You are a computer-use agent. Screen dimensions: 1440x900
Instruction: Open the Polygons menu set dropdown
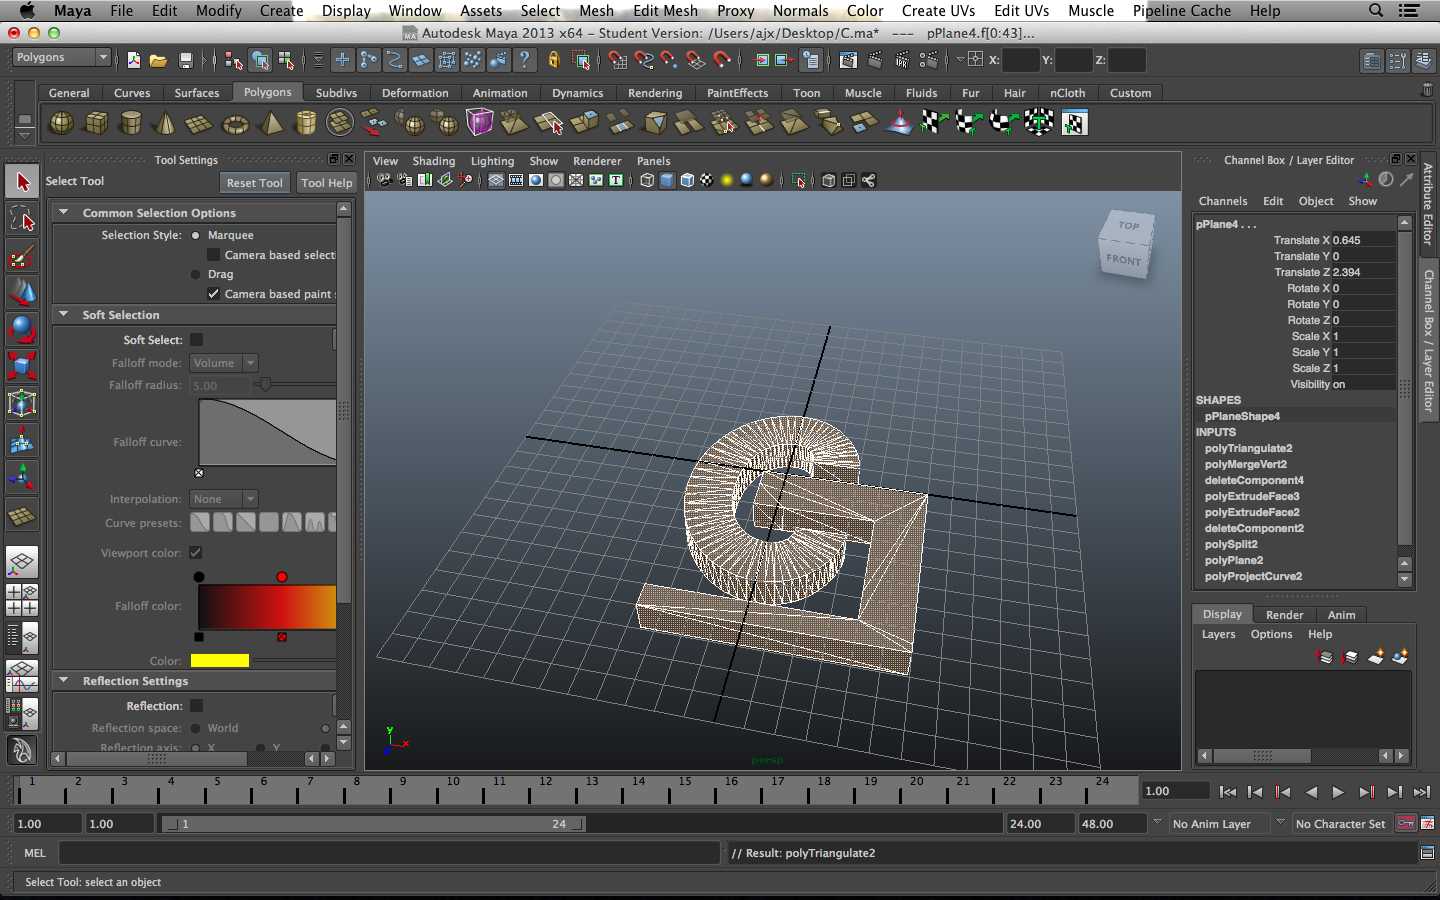pos(60,58)
